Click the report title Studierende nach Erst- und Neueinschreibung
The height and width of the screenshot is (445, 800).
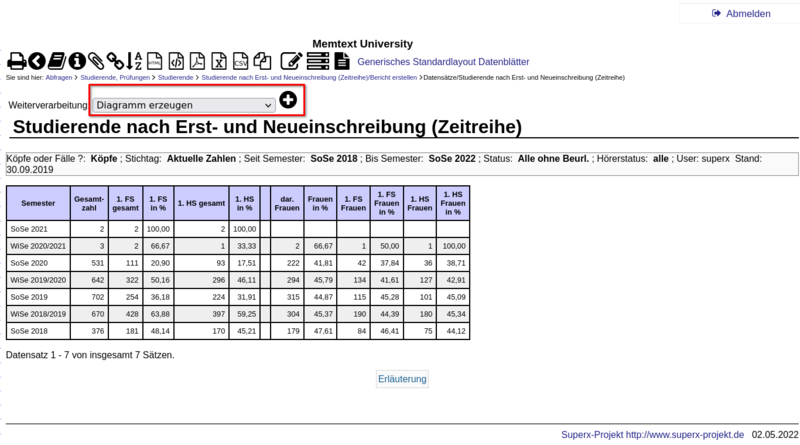point(267,127)
